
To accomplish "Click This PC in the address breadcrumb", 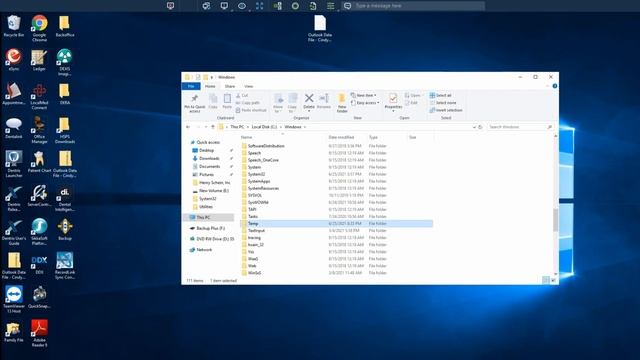I will [x=237, y=127].
